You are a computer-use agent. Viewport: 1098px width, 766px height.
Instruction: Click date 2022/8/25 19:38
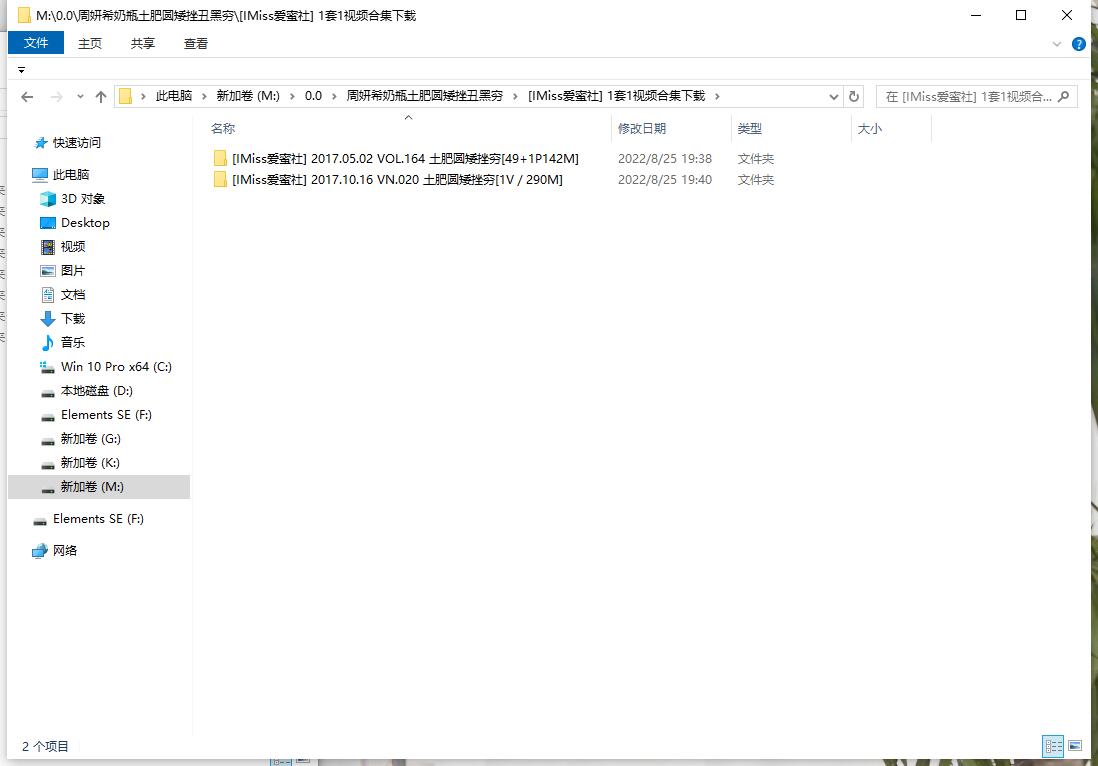click(x=665, y=159)
